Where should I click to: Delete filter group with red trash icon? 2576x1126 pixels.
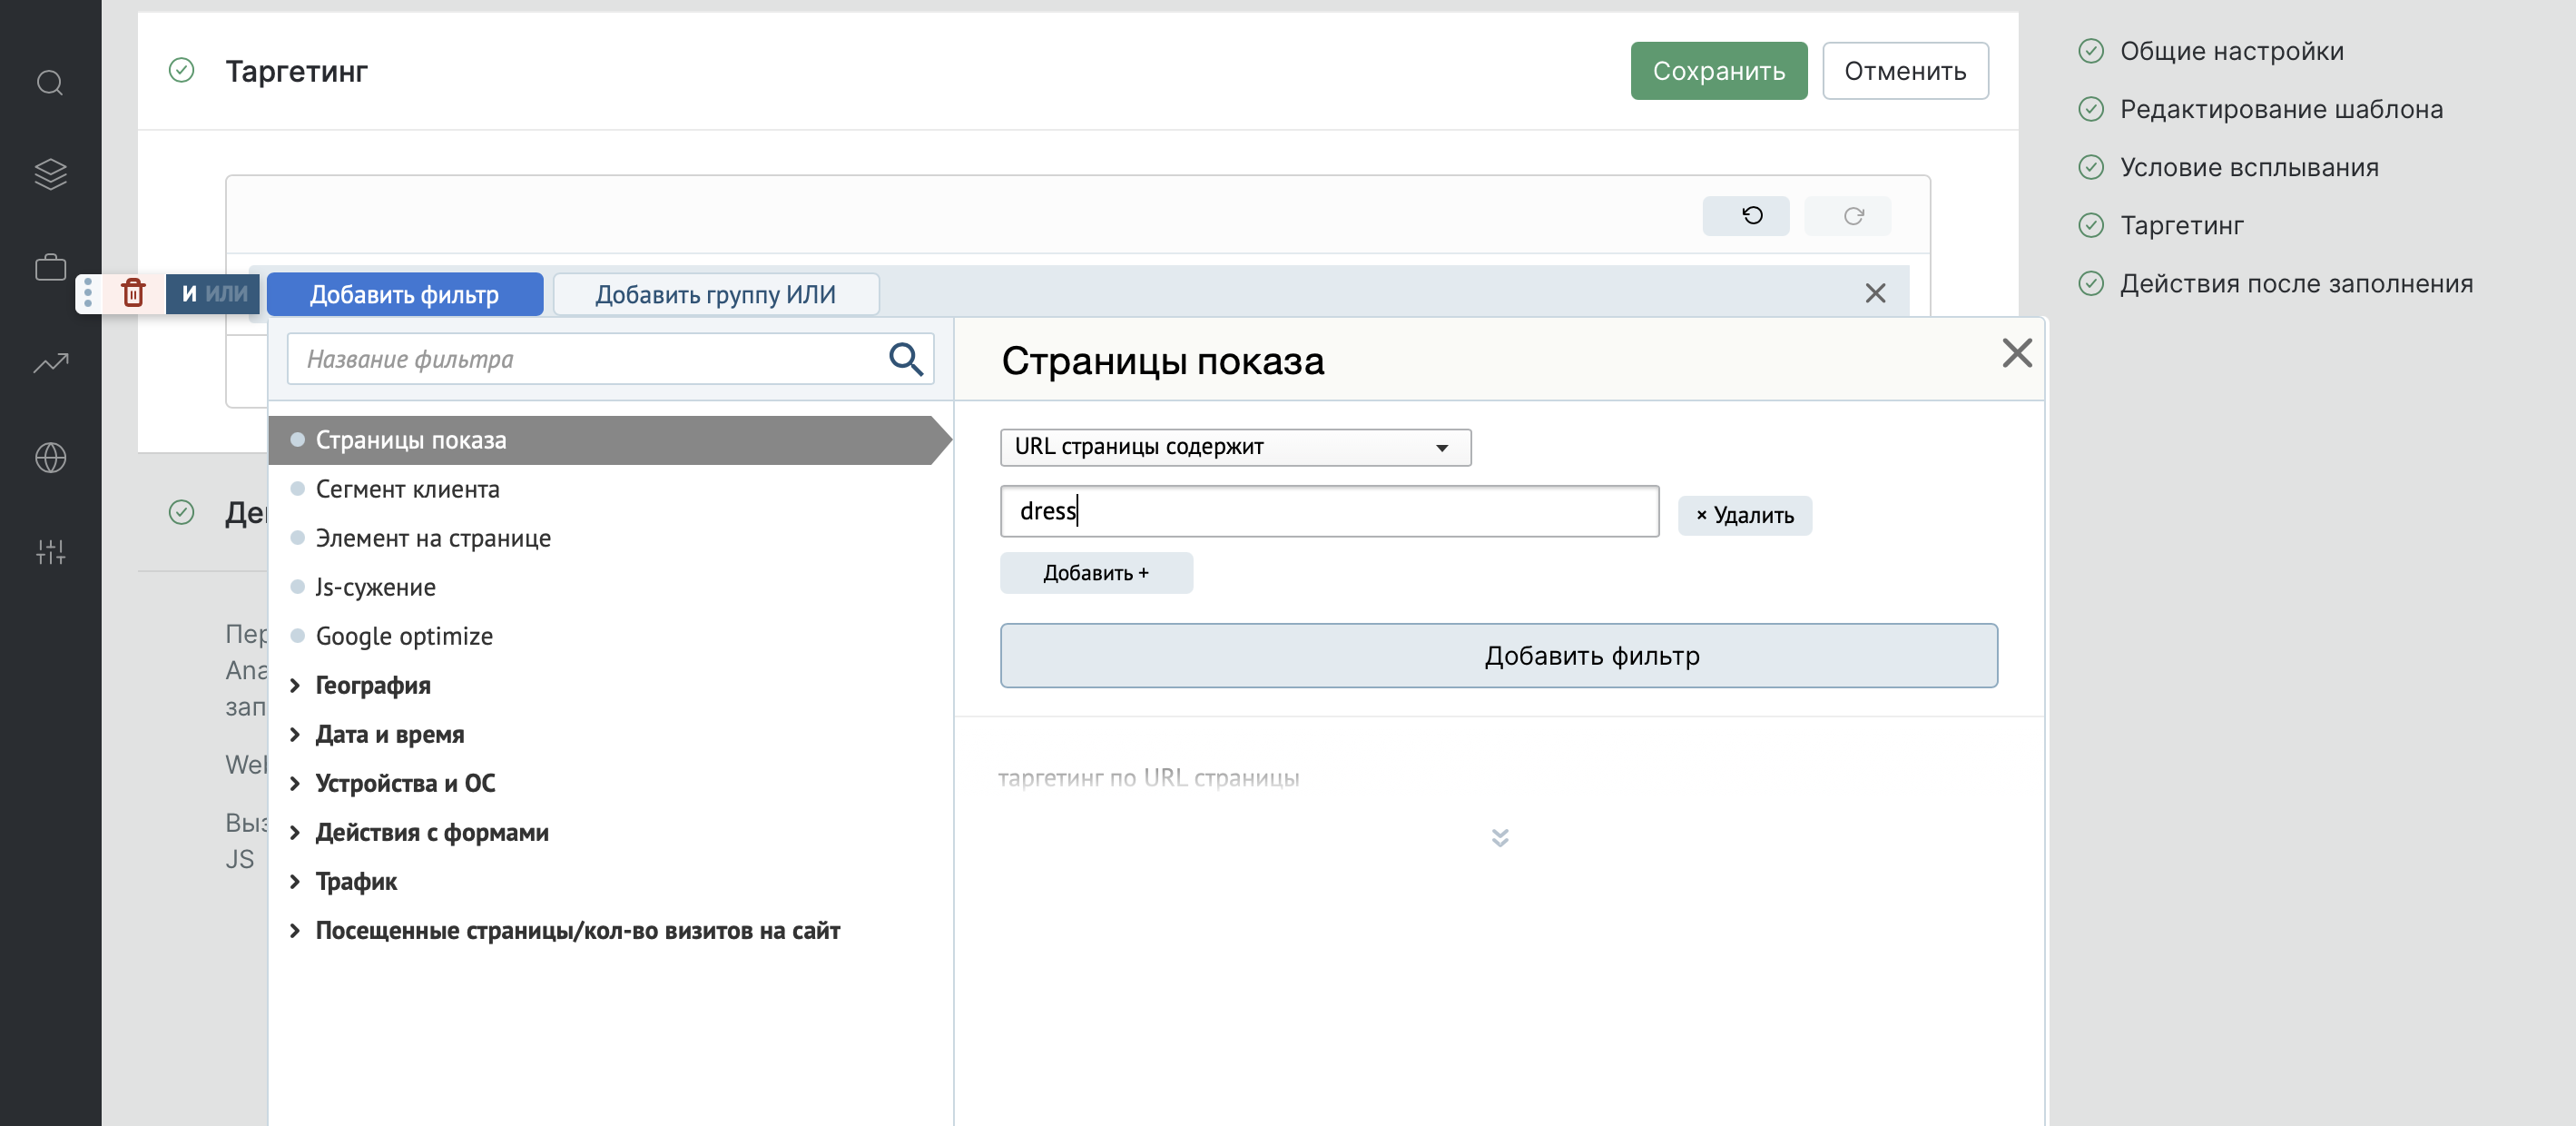(x=133, y=293)
